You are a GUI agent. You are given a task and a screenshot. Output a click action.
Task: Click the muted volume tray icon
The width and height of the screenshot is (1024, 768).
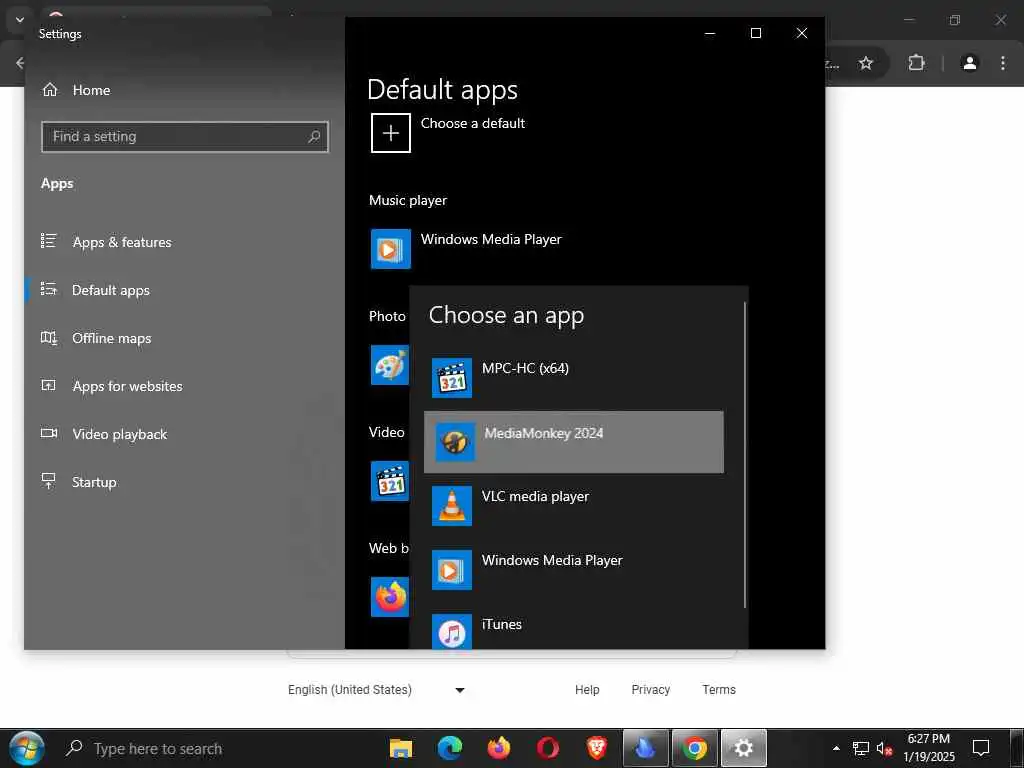point(884,749)
